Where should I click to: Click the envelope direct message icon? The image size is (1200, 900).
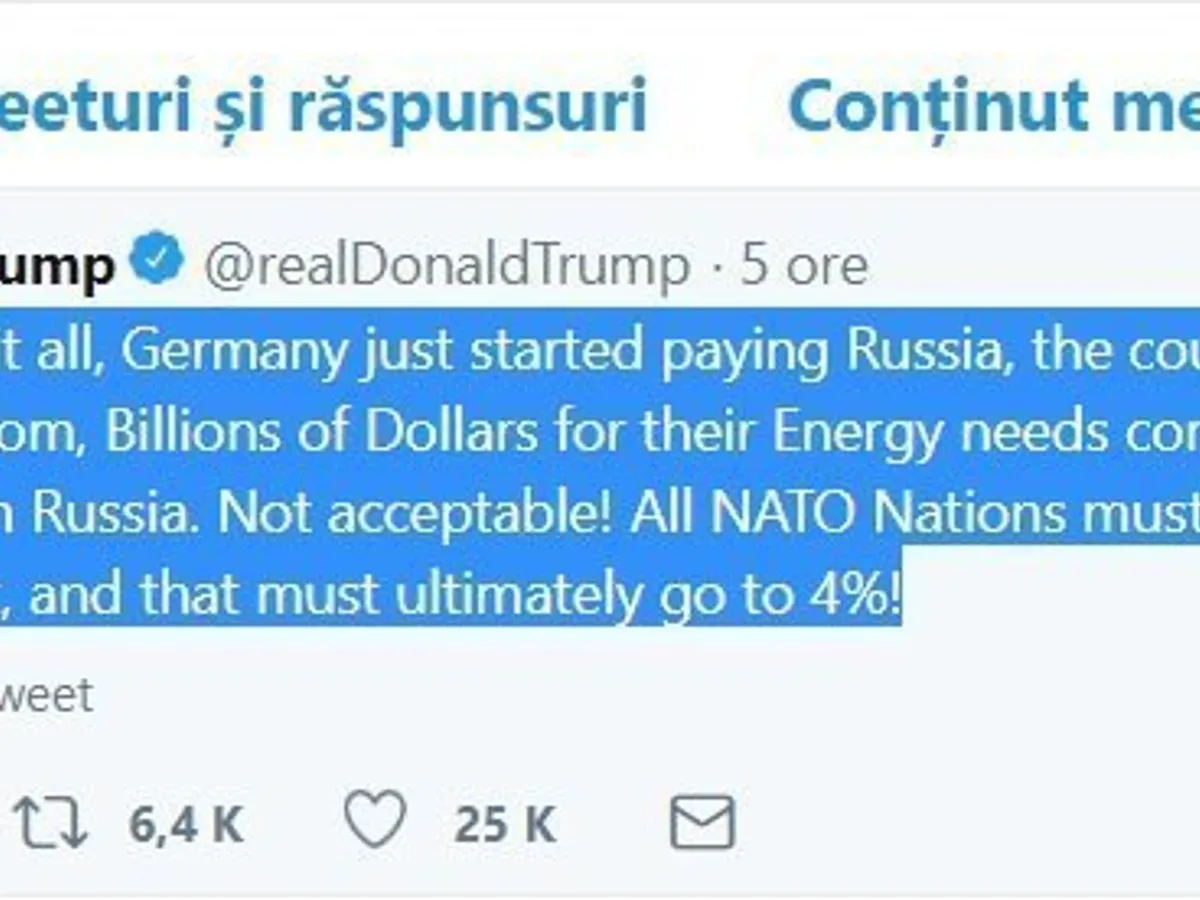[x=702, y=823]
